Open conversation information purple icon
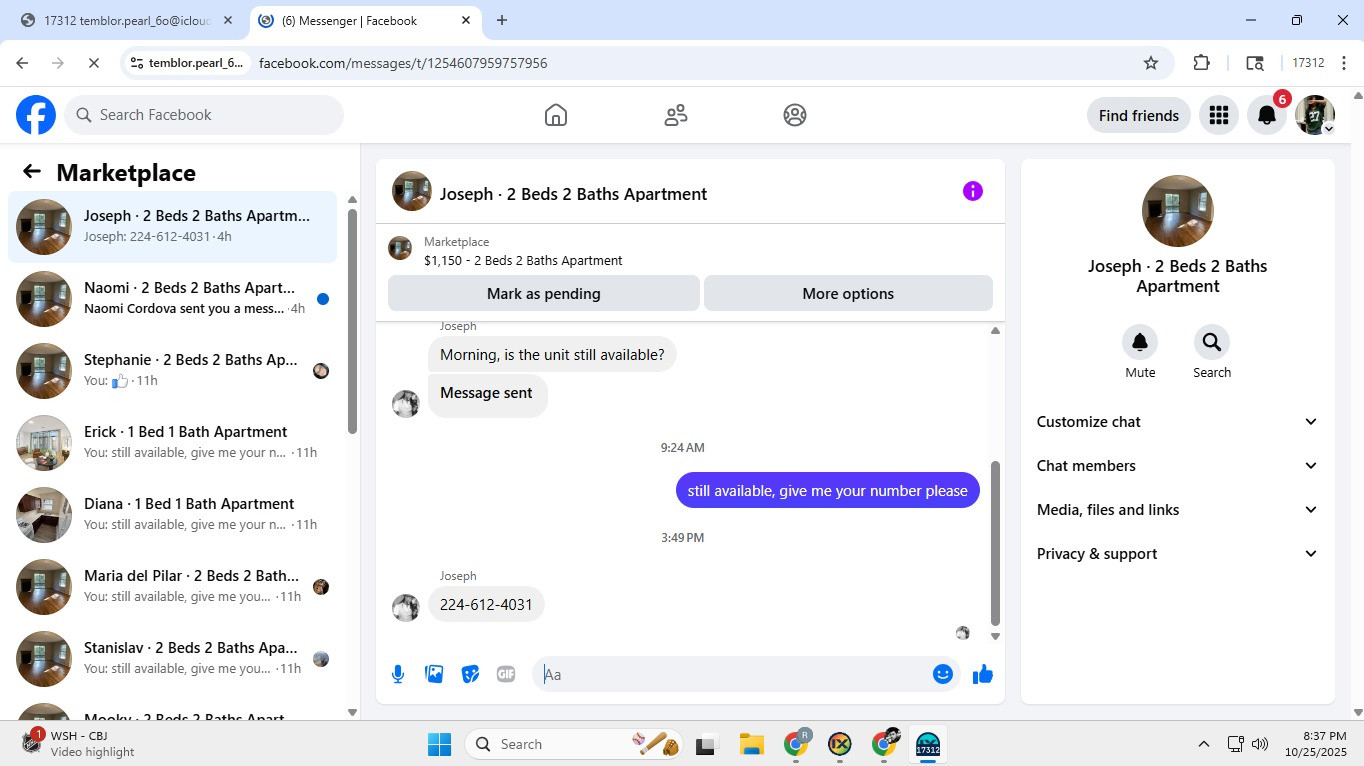Screen dimensions: 1364x766 click(973, 191)
